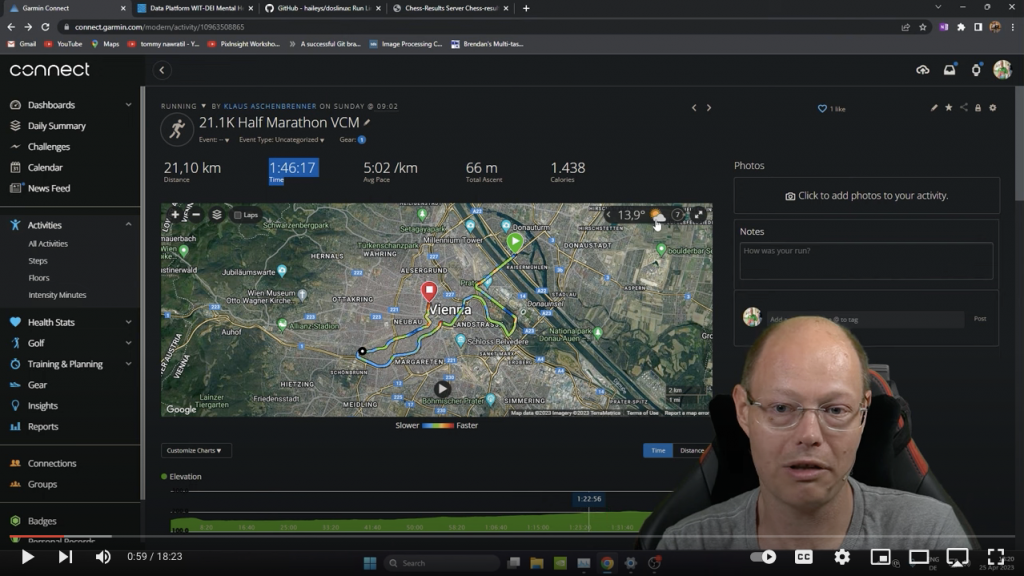Open All Activities in the sidebar
1024x576 pixels.
48,244
